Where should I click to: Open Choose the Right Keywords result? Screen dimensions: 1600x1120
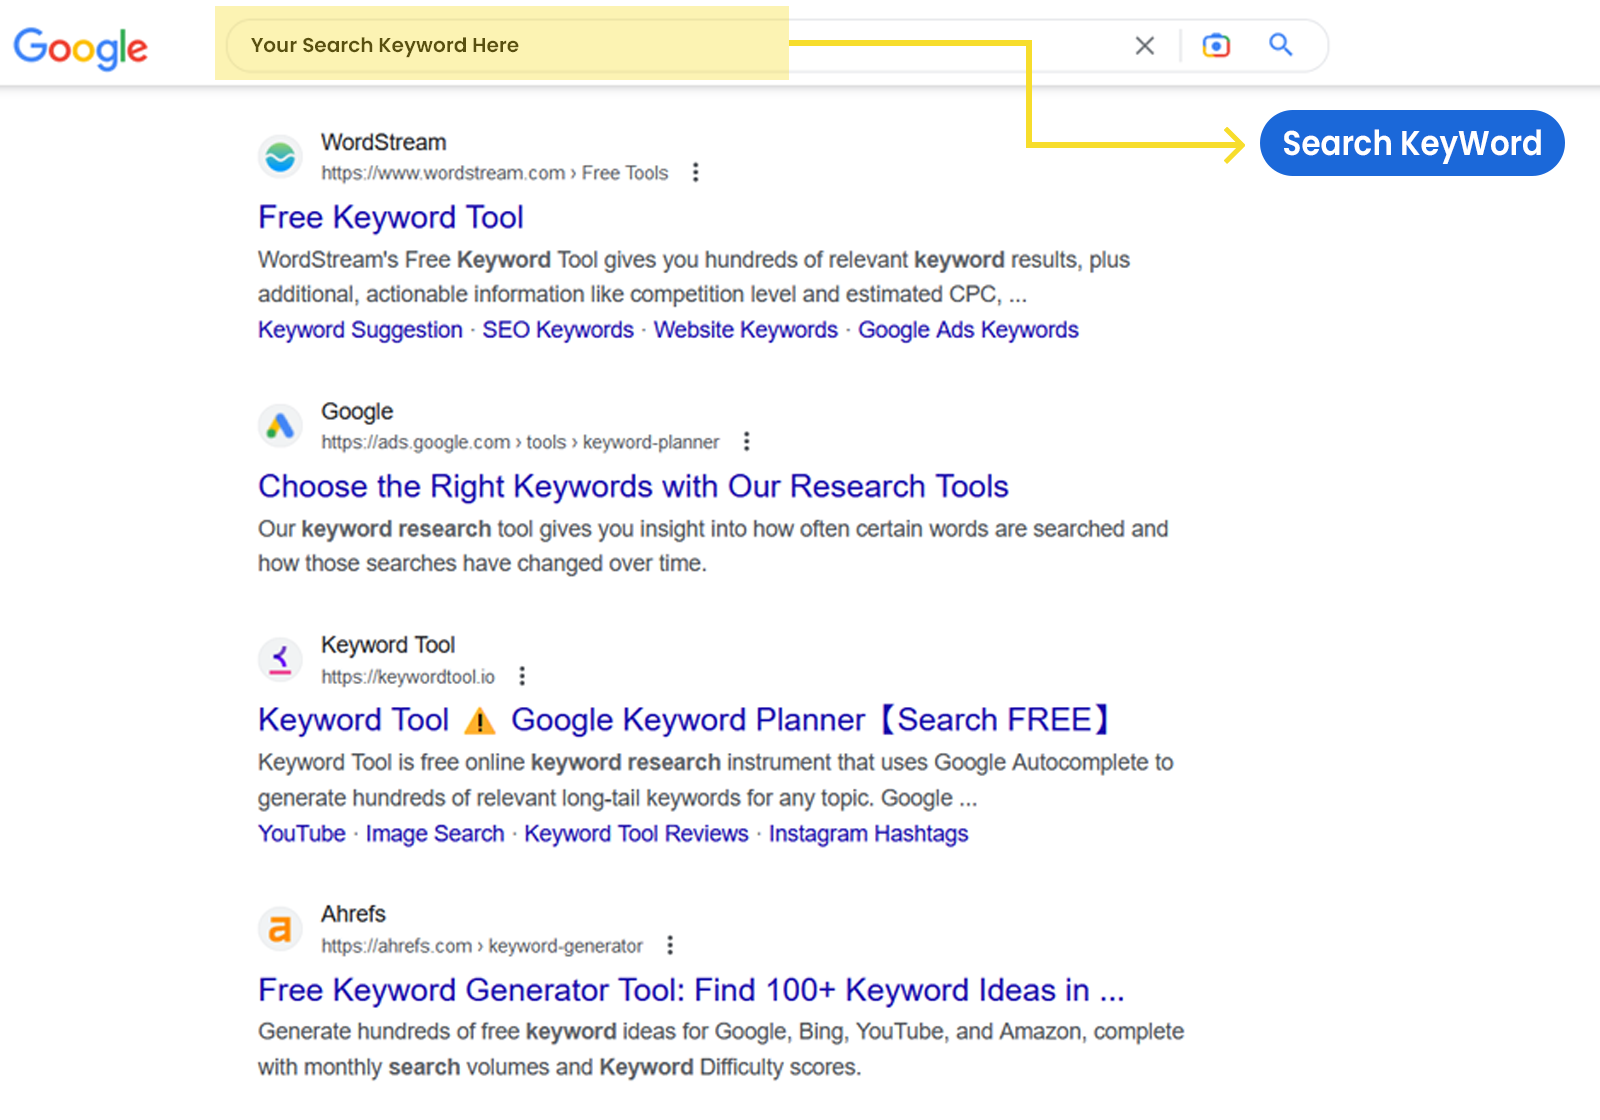coord(633,486)
